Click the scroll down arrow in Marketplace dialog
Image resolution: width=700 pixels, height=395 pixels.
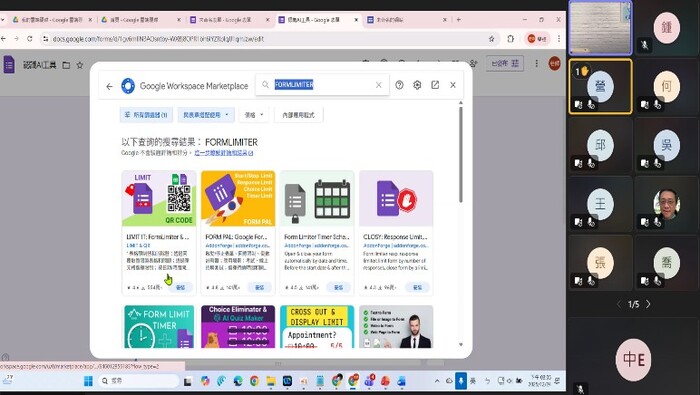pos(461,345)
